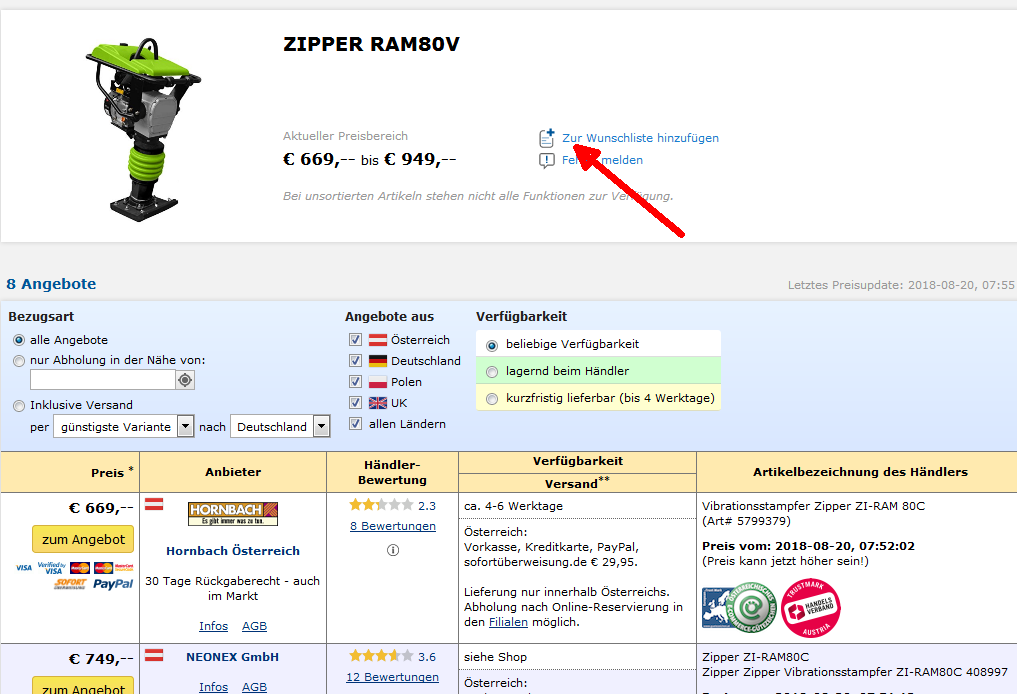Image resolution: width=1017 pixels, height=694 pixels.
Task: Uncheck the Deutschland checkbox
Action: (x=355, y=360)
